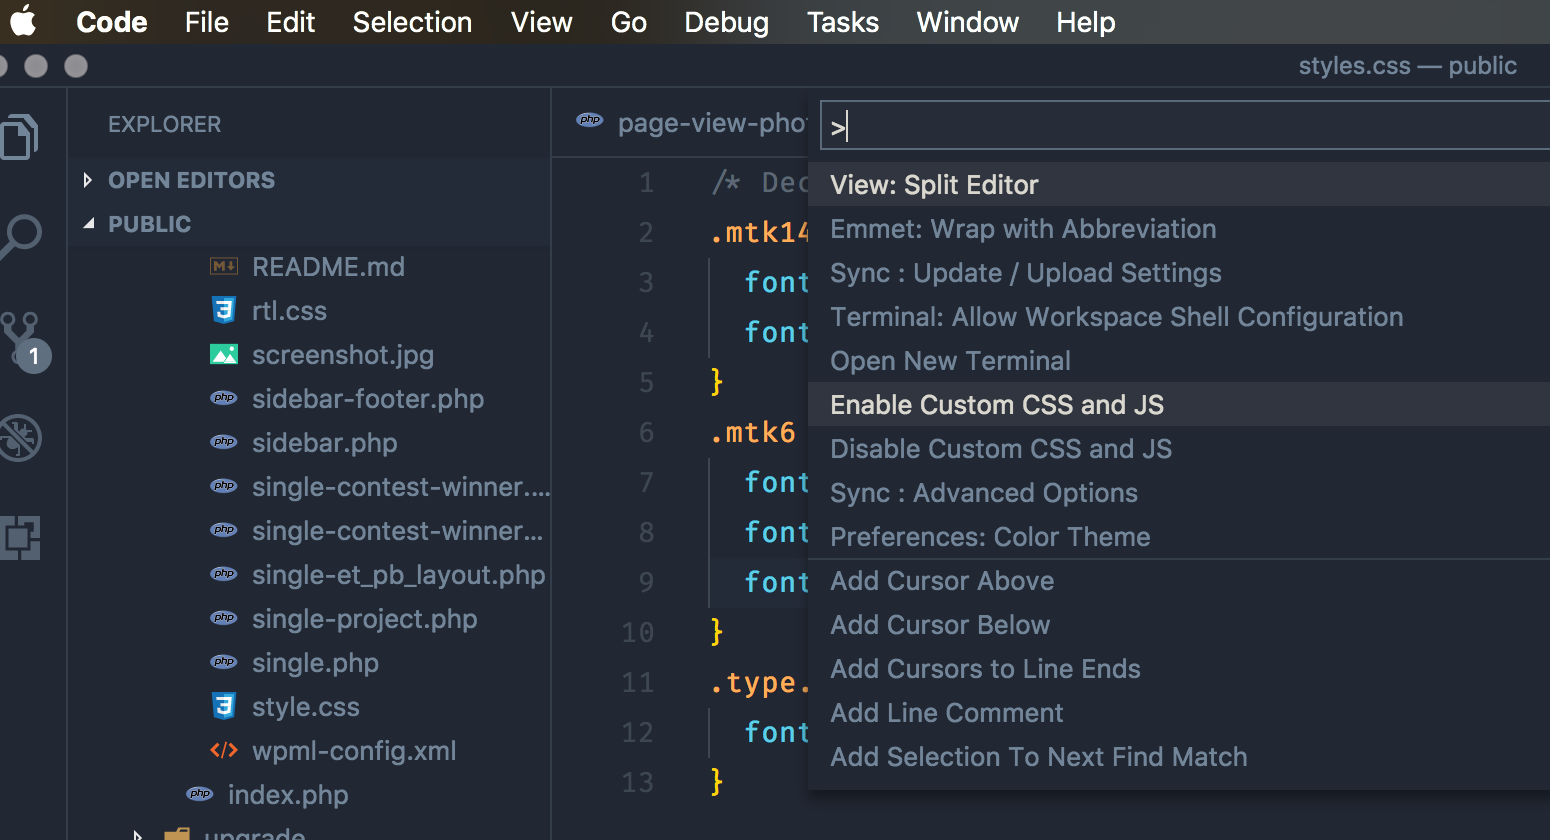
Task: Open wpml-config.xml file
Action: point(354,751)
